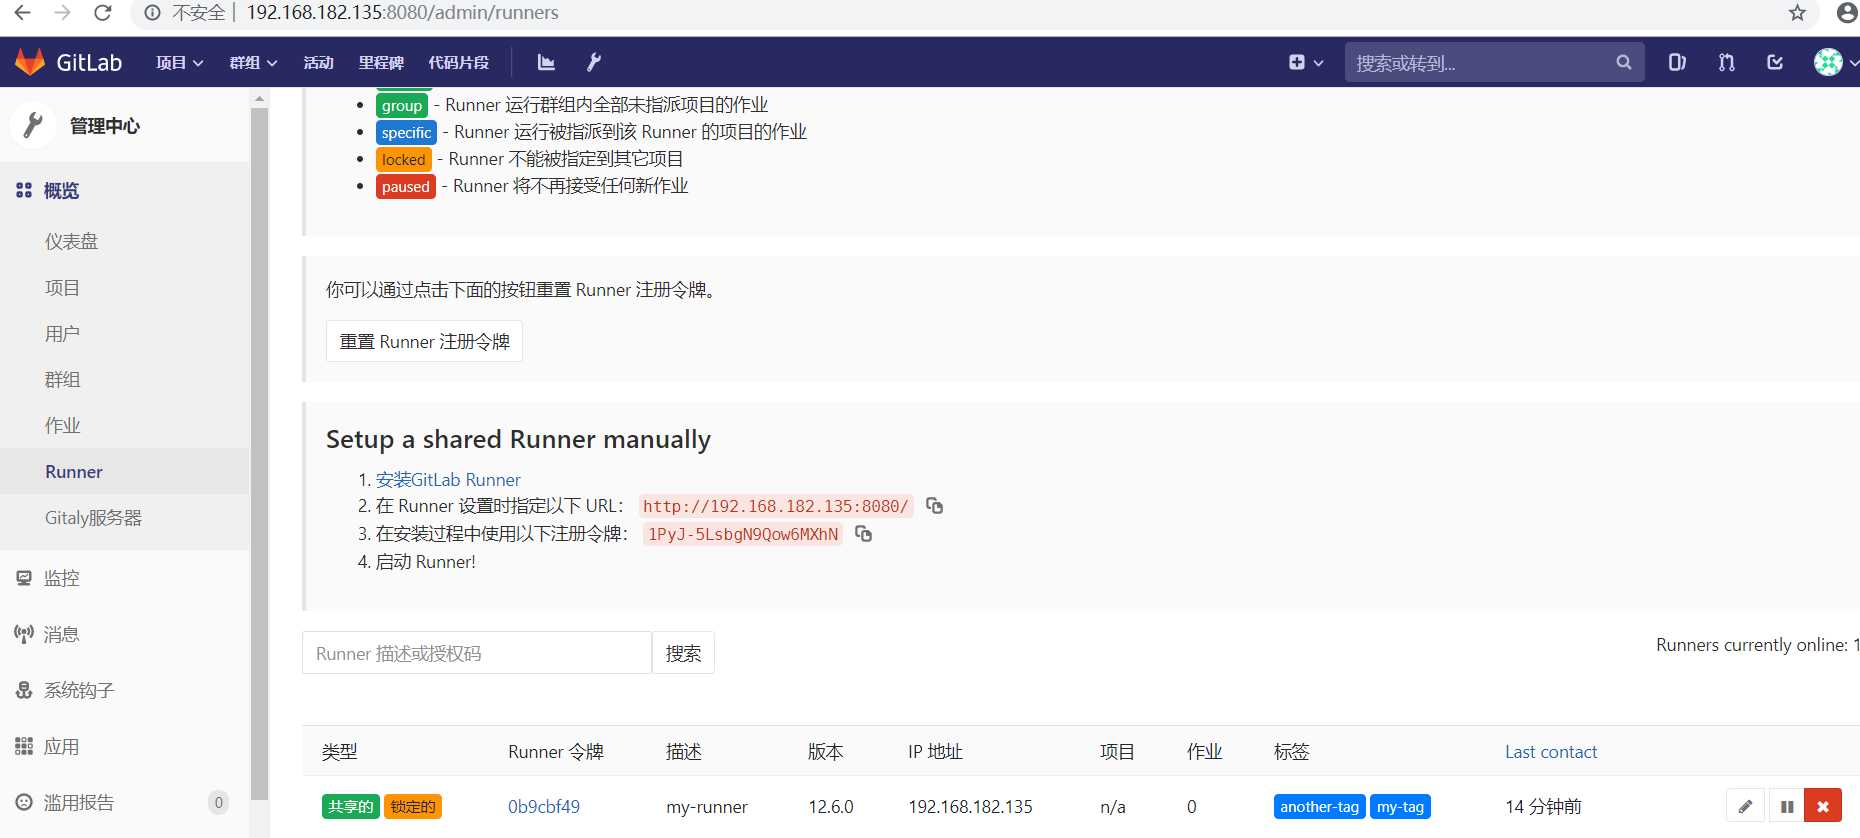Copy the registration token to clipboard

[863, 534]
